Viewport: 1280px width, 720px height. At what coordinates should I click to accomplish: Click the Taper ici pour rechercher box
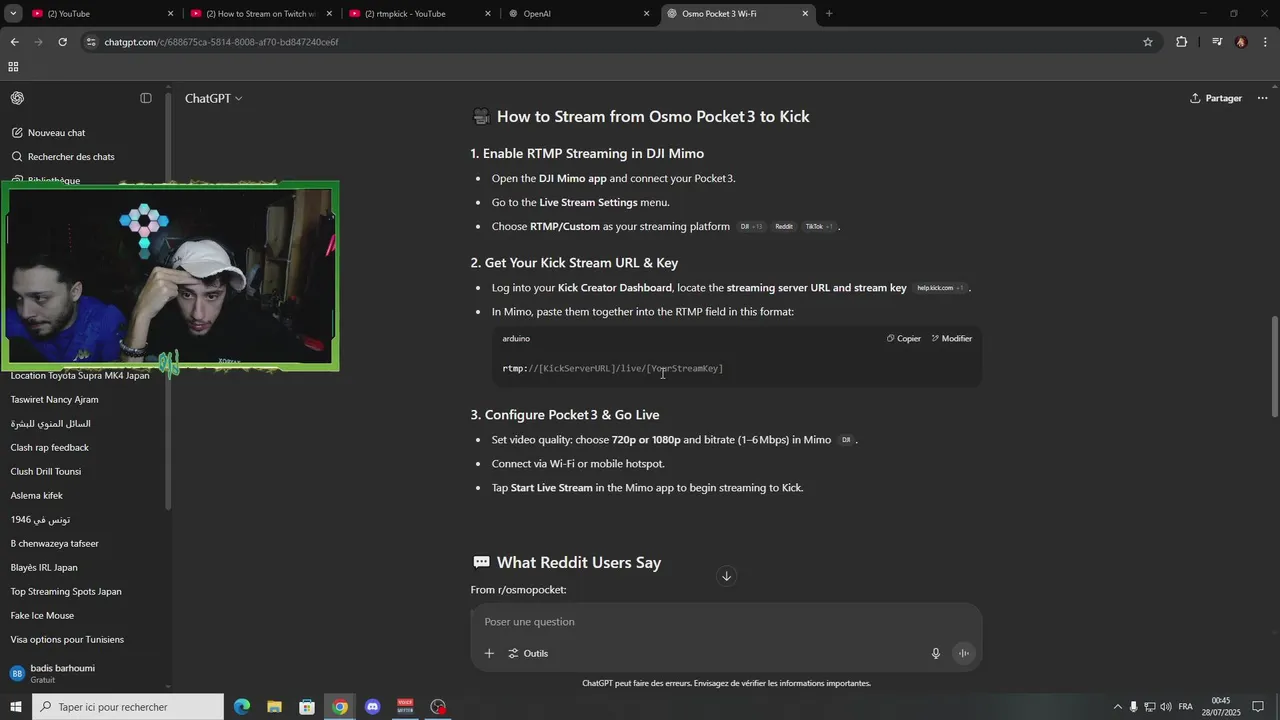coord(127,707)
